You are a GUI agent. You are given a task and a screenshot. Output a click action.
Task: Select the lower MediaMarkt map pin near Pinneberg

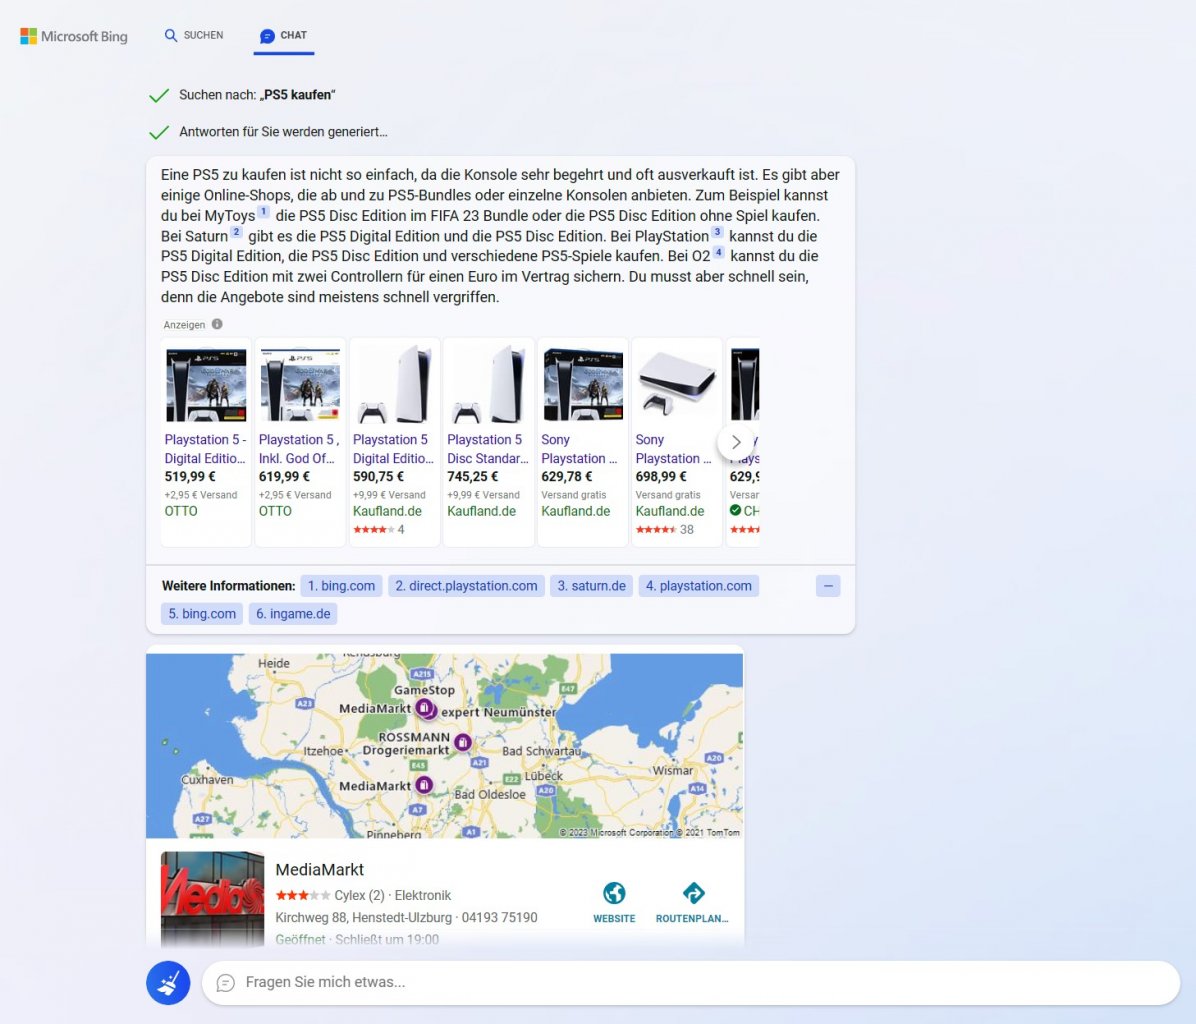pos(424,785)
